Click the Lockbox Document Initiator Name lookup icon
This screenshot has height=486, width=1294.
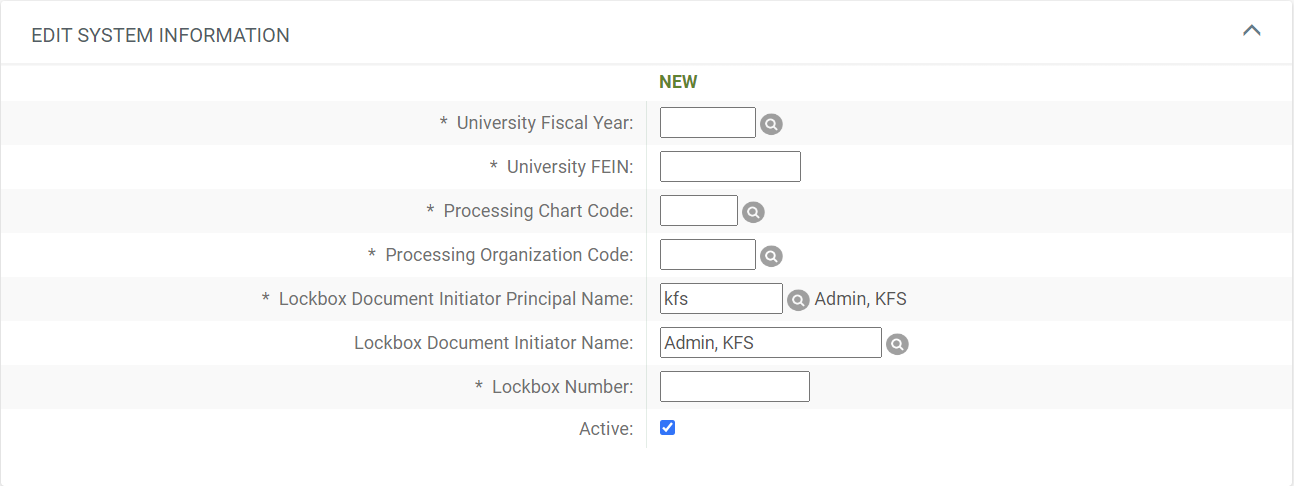point(897,344)
